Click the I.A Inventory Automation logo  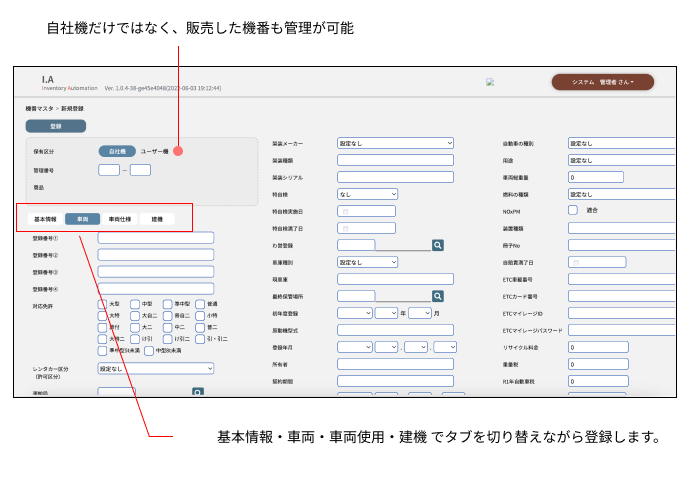pos(70,83)
